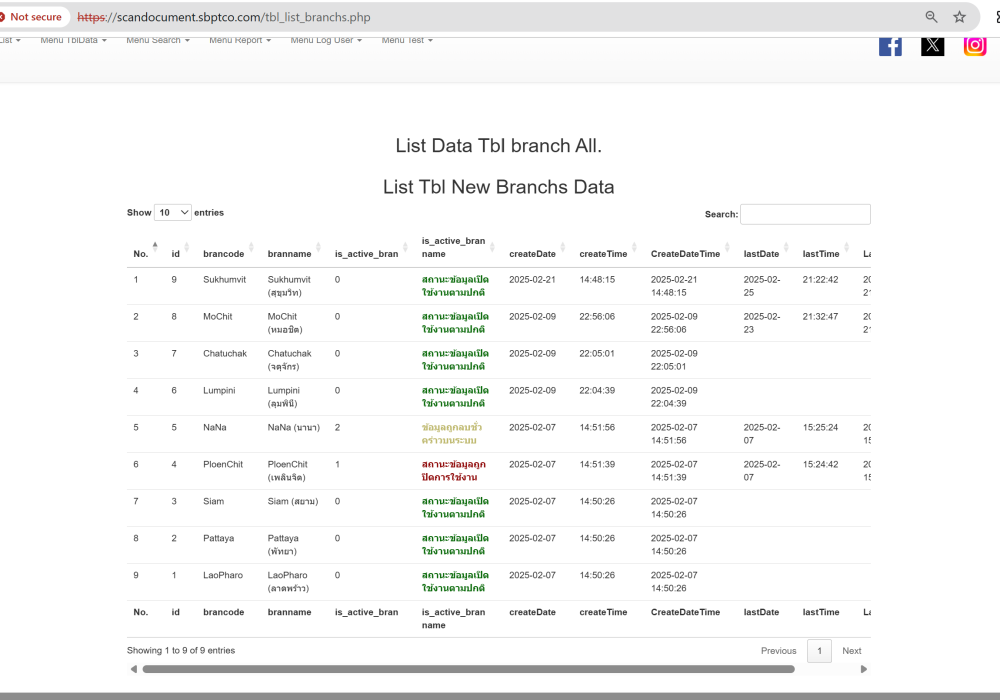Open the Menu Log User menu
The height and width of the screenshot is (700, 1000).
coord(326,40)
